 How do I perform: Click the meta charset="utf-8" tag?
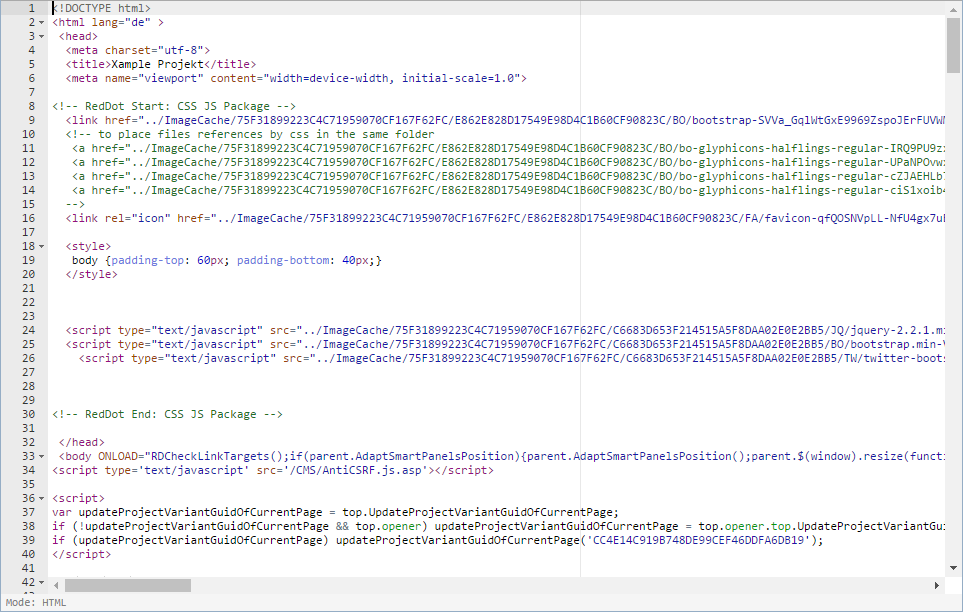click(138, 50)
